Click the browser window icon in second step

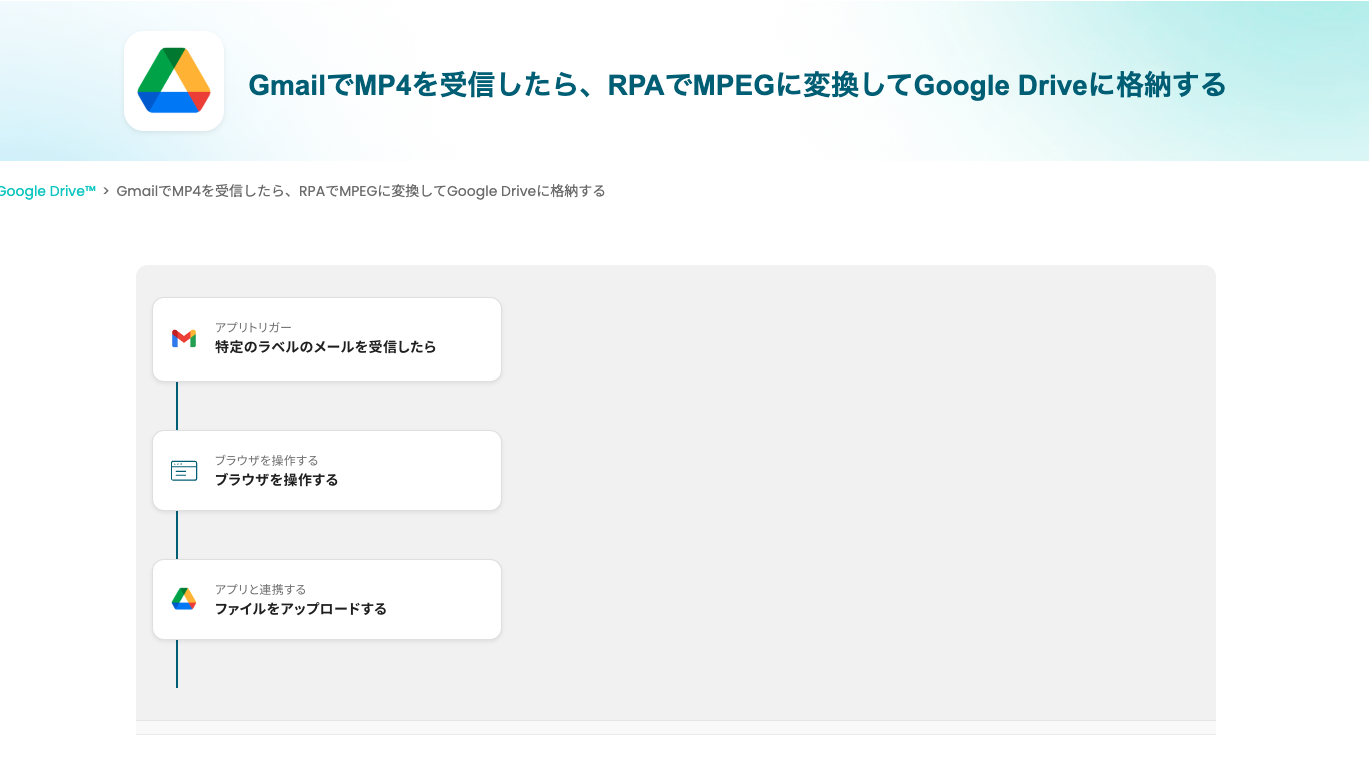184,471
